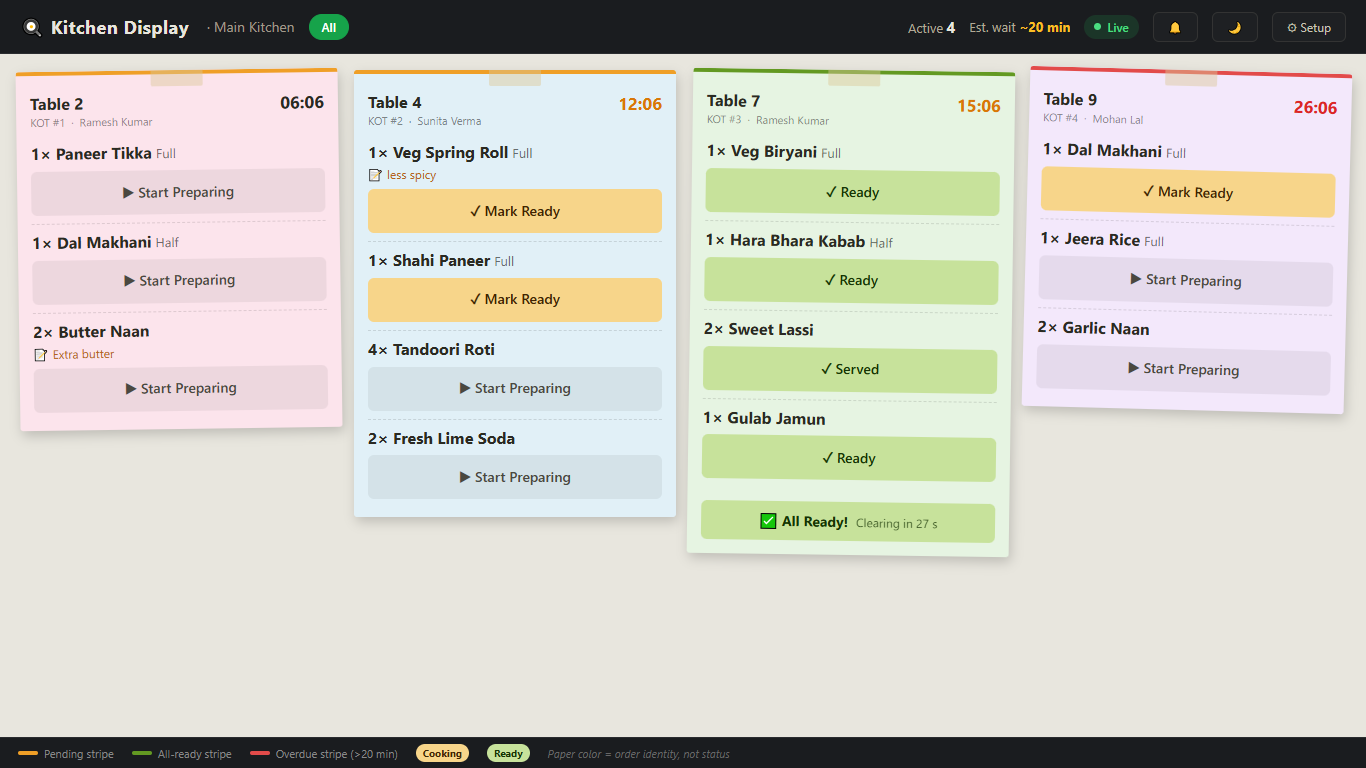Start preparing Garlic Naan
Viewport: 1366px width, 768px height.
point(1184,369)
